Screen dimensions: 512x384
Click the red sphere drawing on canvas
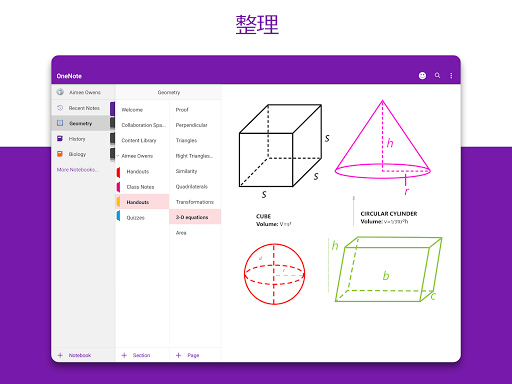[274, 274]
